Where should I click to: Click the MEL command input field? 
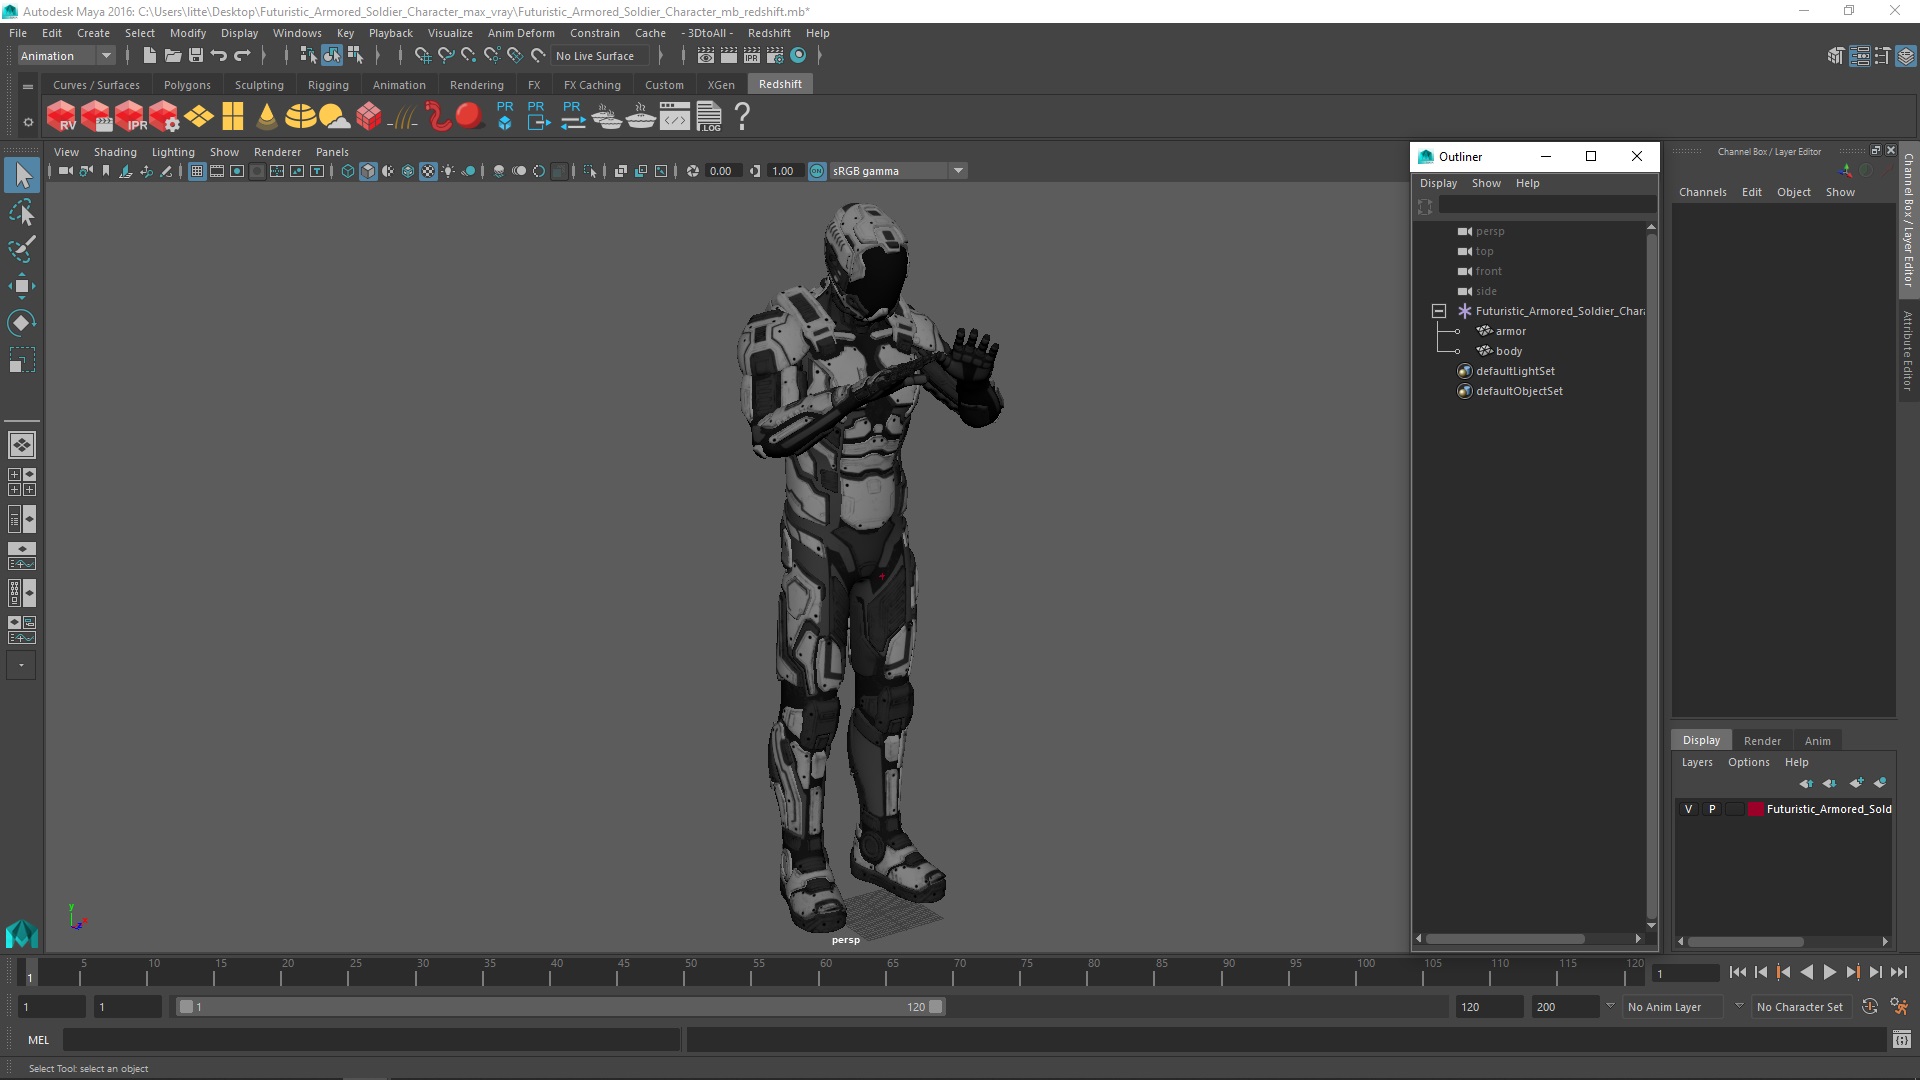372,1040
